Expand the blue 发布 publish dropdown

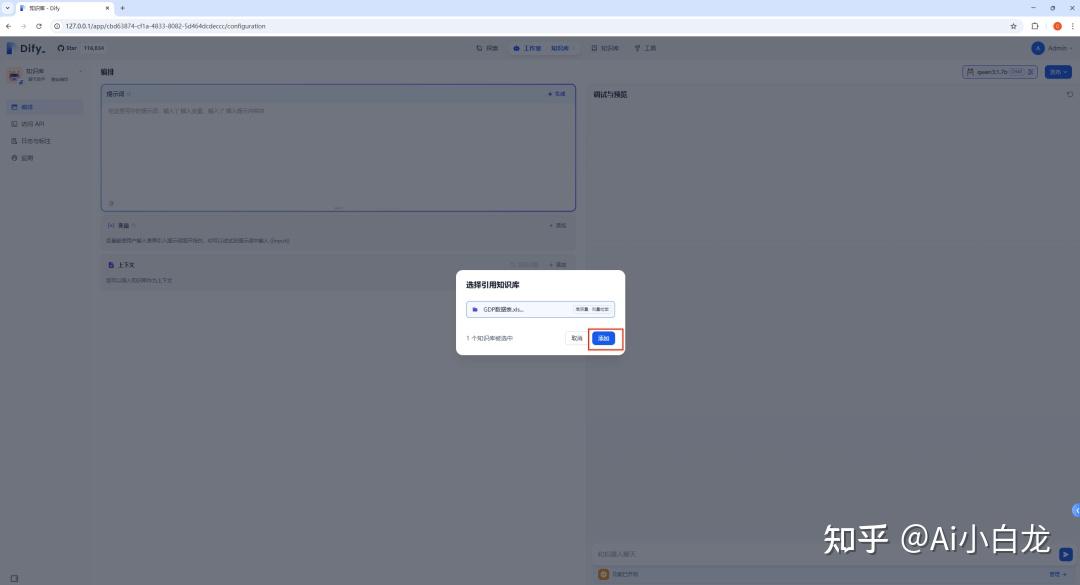coord(1057,72)
